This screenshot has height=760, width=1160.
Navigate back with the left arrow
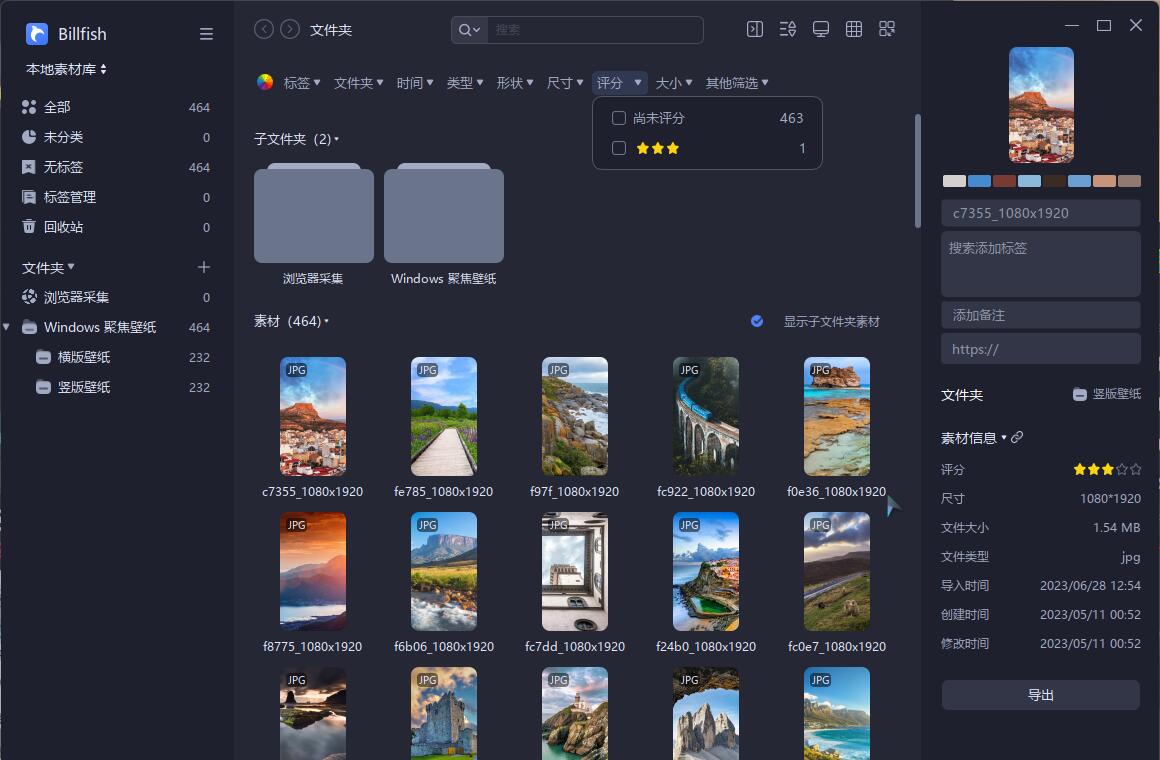pos(264,30)
